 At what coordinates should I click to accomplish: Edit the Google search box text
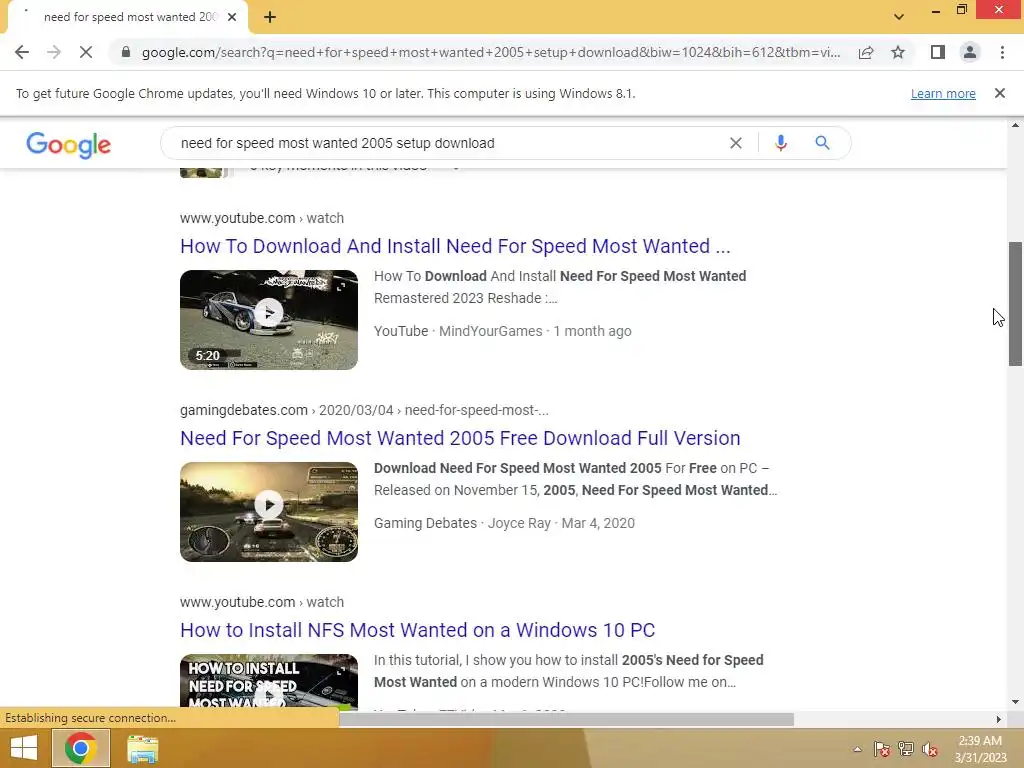[x=451, y=143]
